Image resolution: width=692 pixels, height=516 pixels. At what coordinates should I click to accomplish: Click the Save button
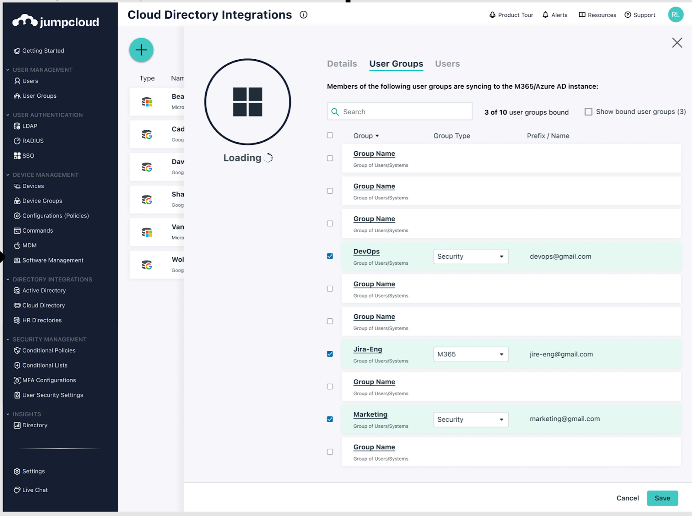tap(662, 498)
